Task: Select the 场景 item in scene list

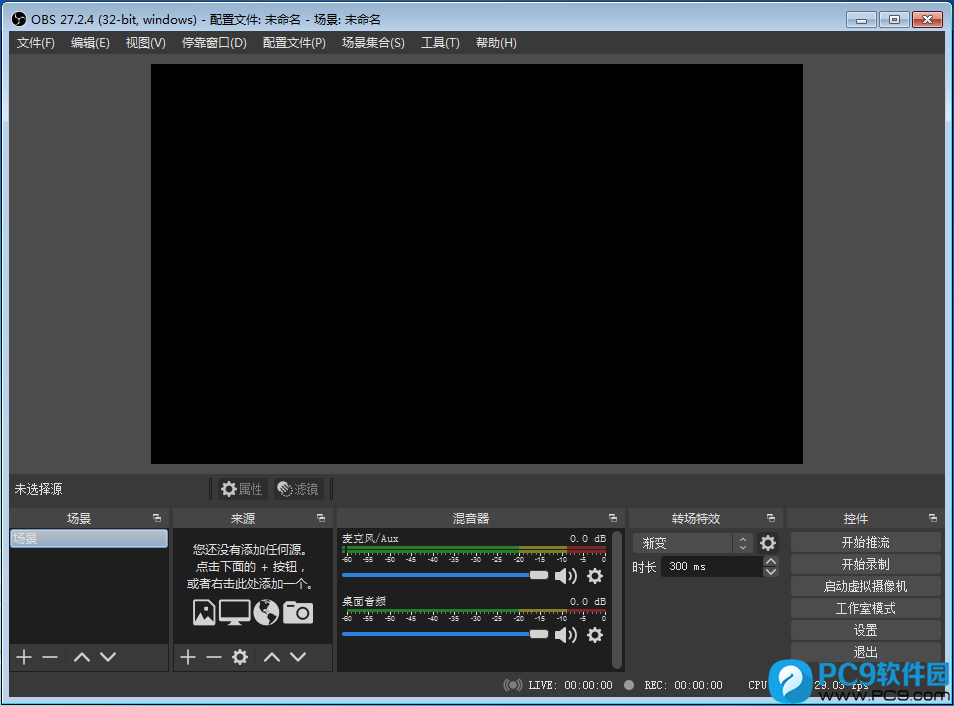Action: 89,538
